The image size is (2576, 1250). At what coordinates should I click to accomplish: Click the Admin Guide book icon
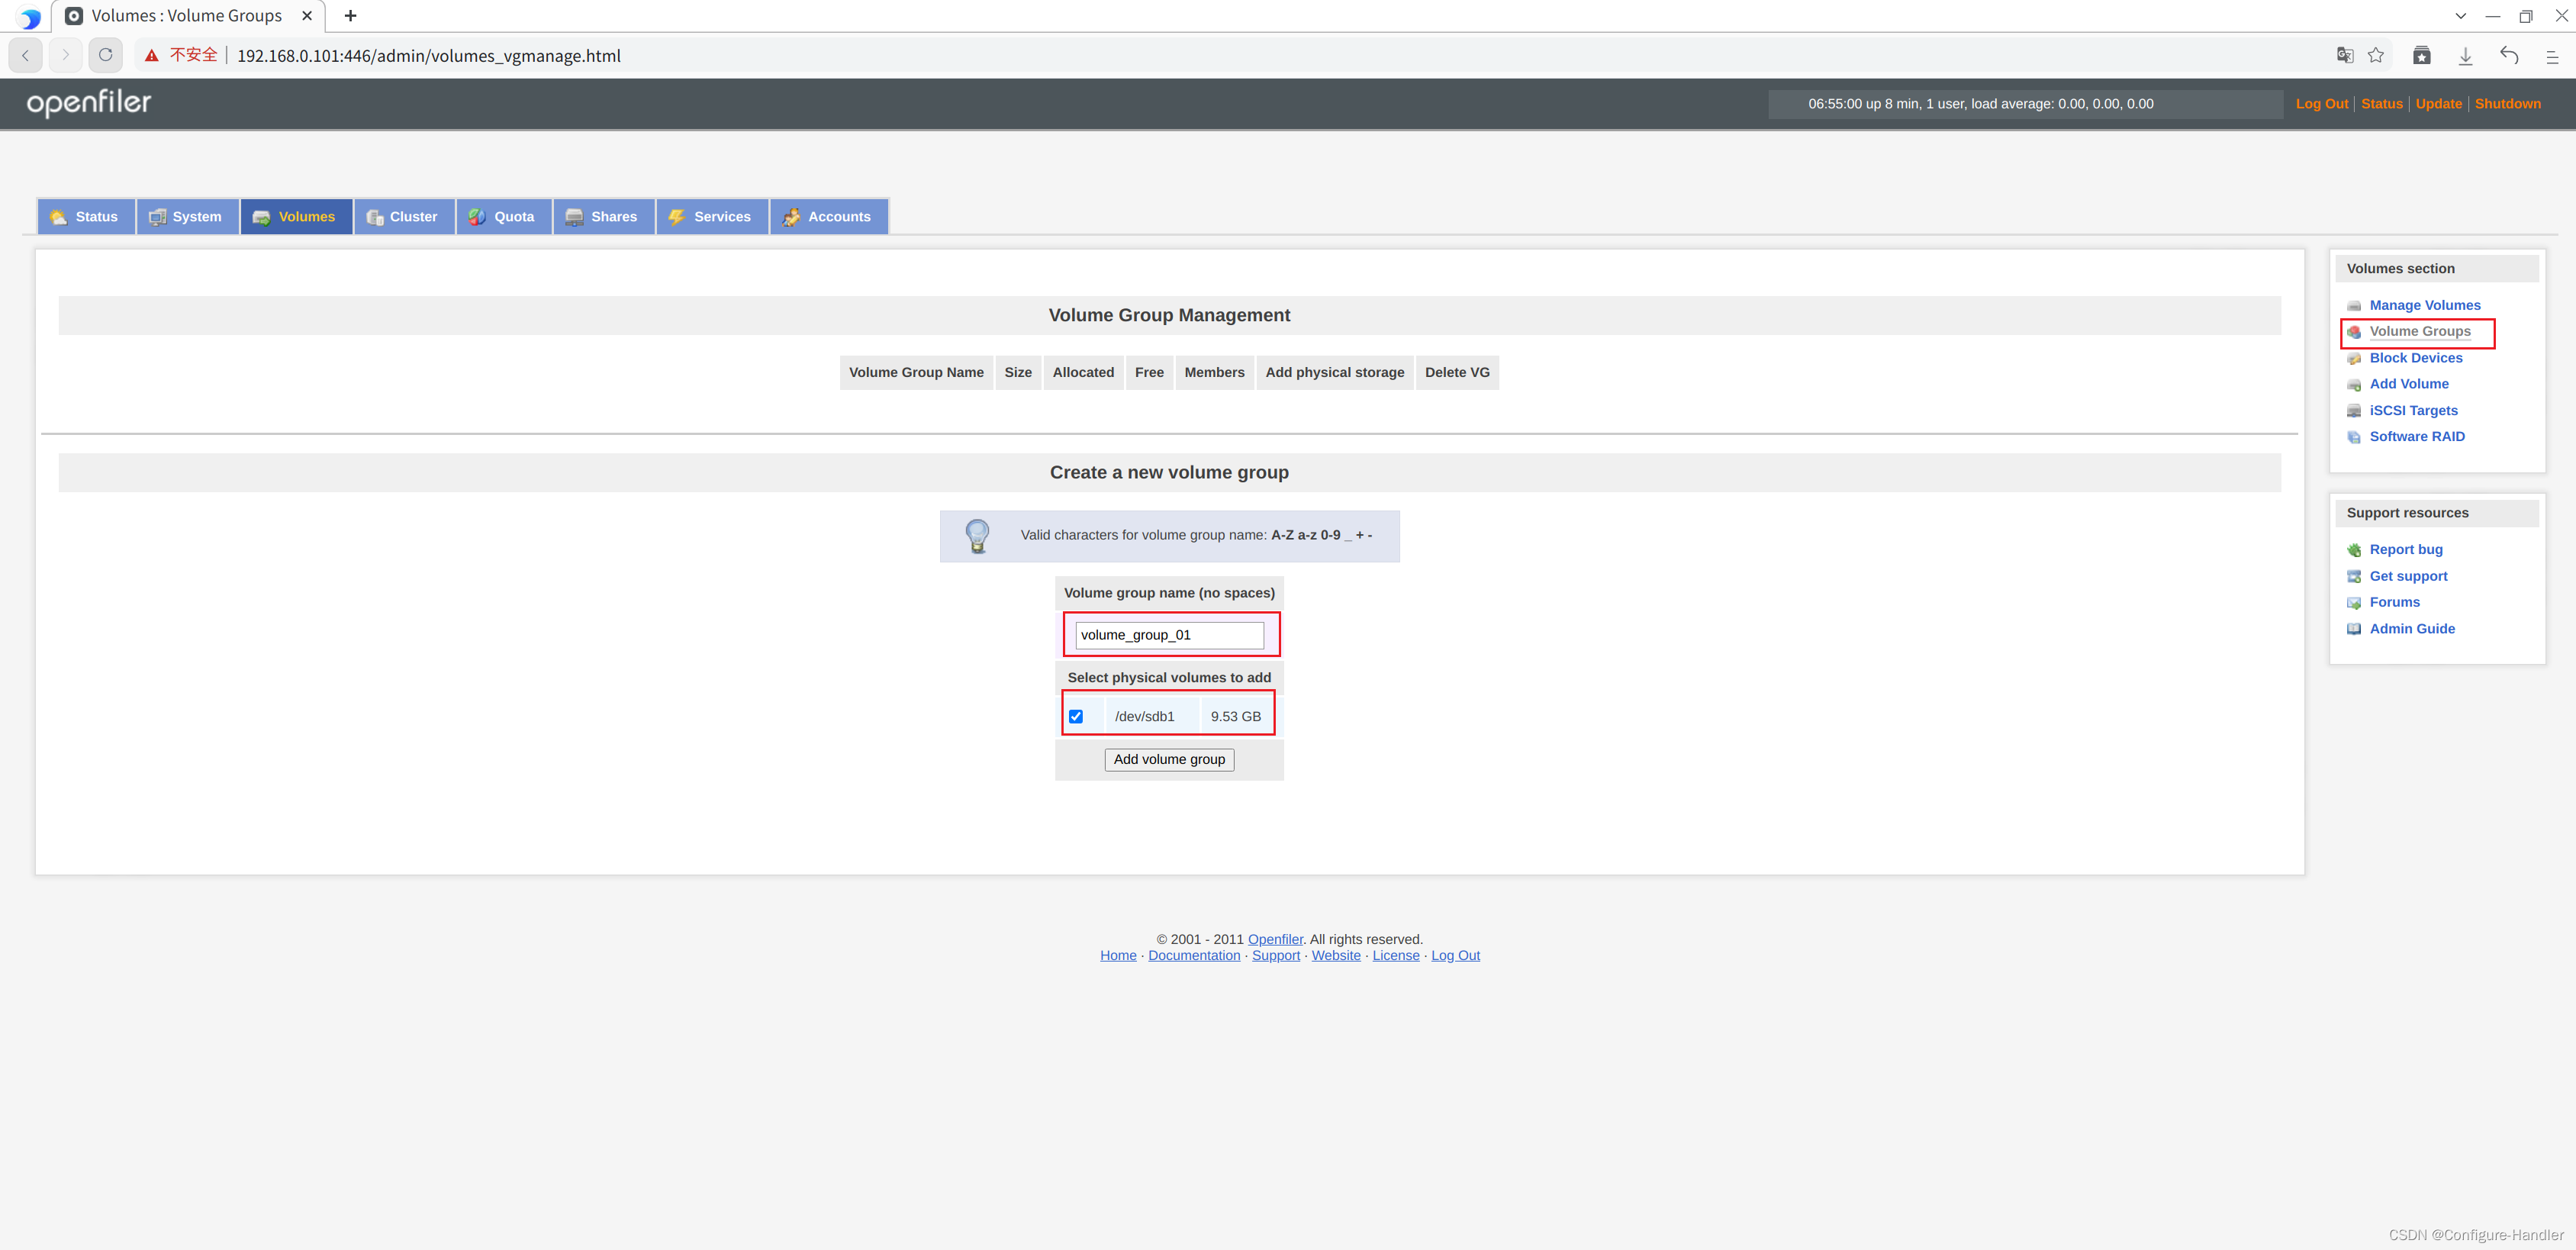coord(2354,629)
